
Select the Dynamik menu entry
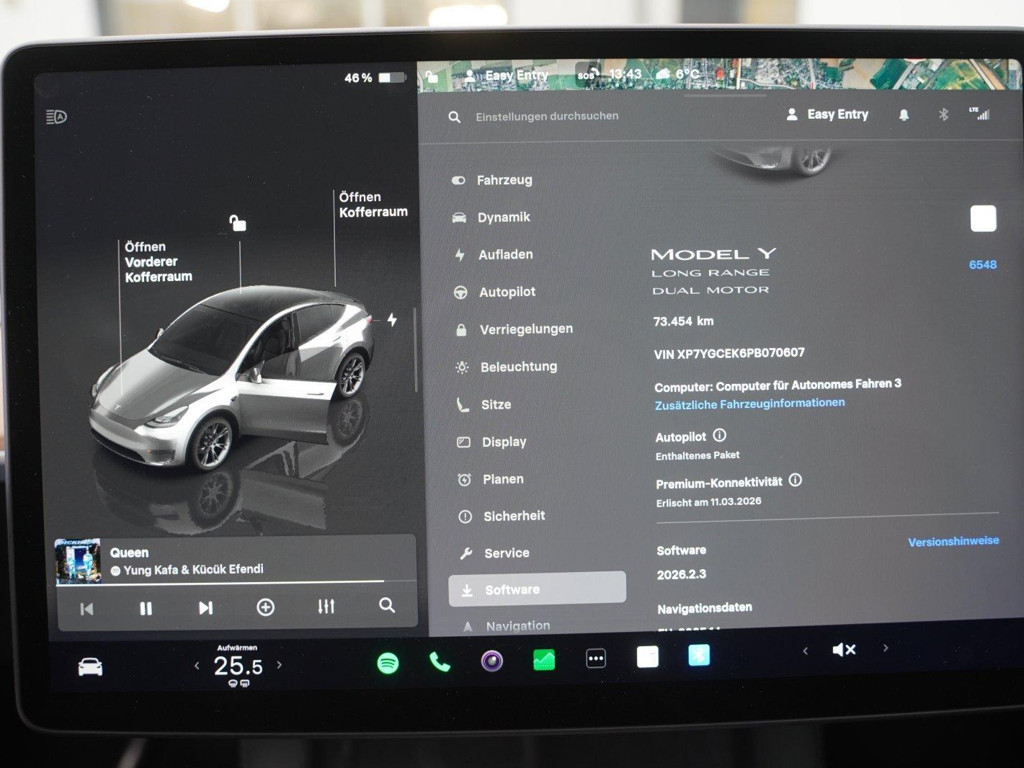(506, 217)
